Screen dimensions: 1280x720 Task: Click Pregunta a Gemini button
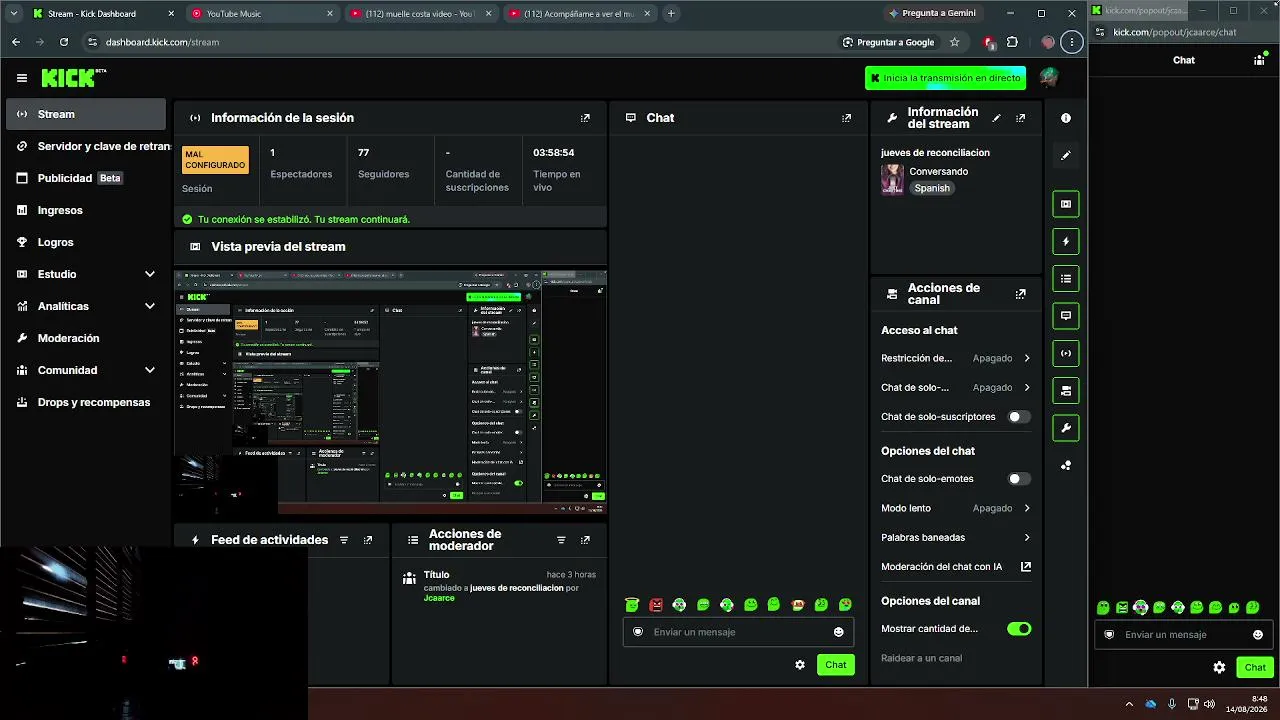[x=932, y=13]
